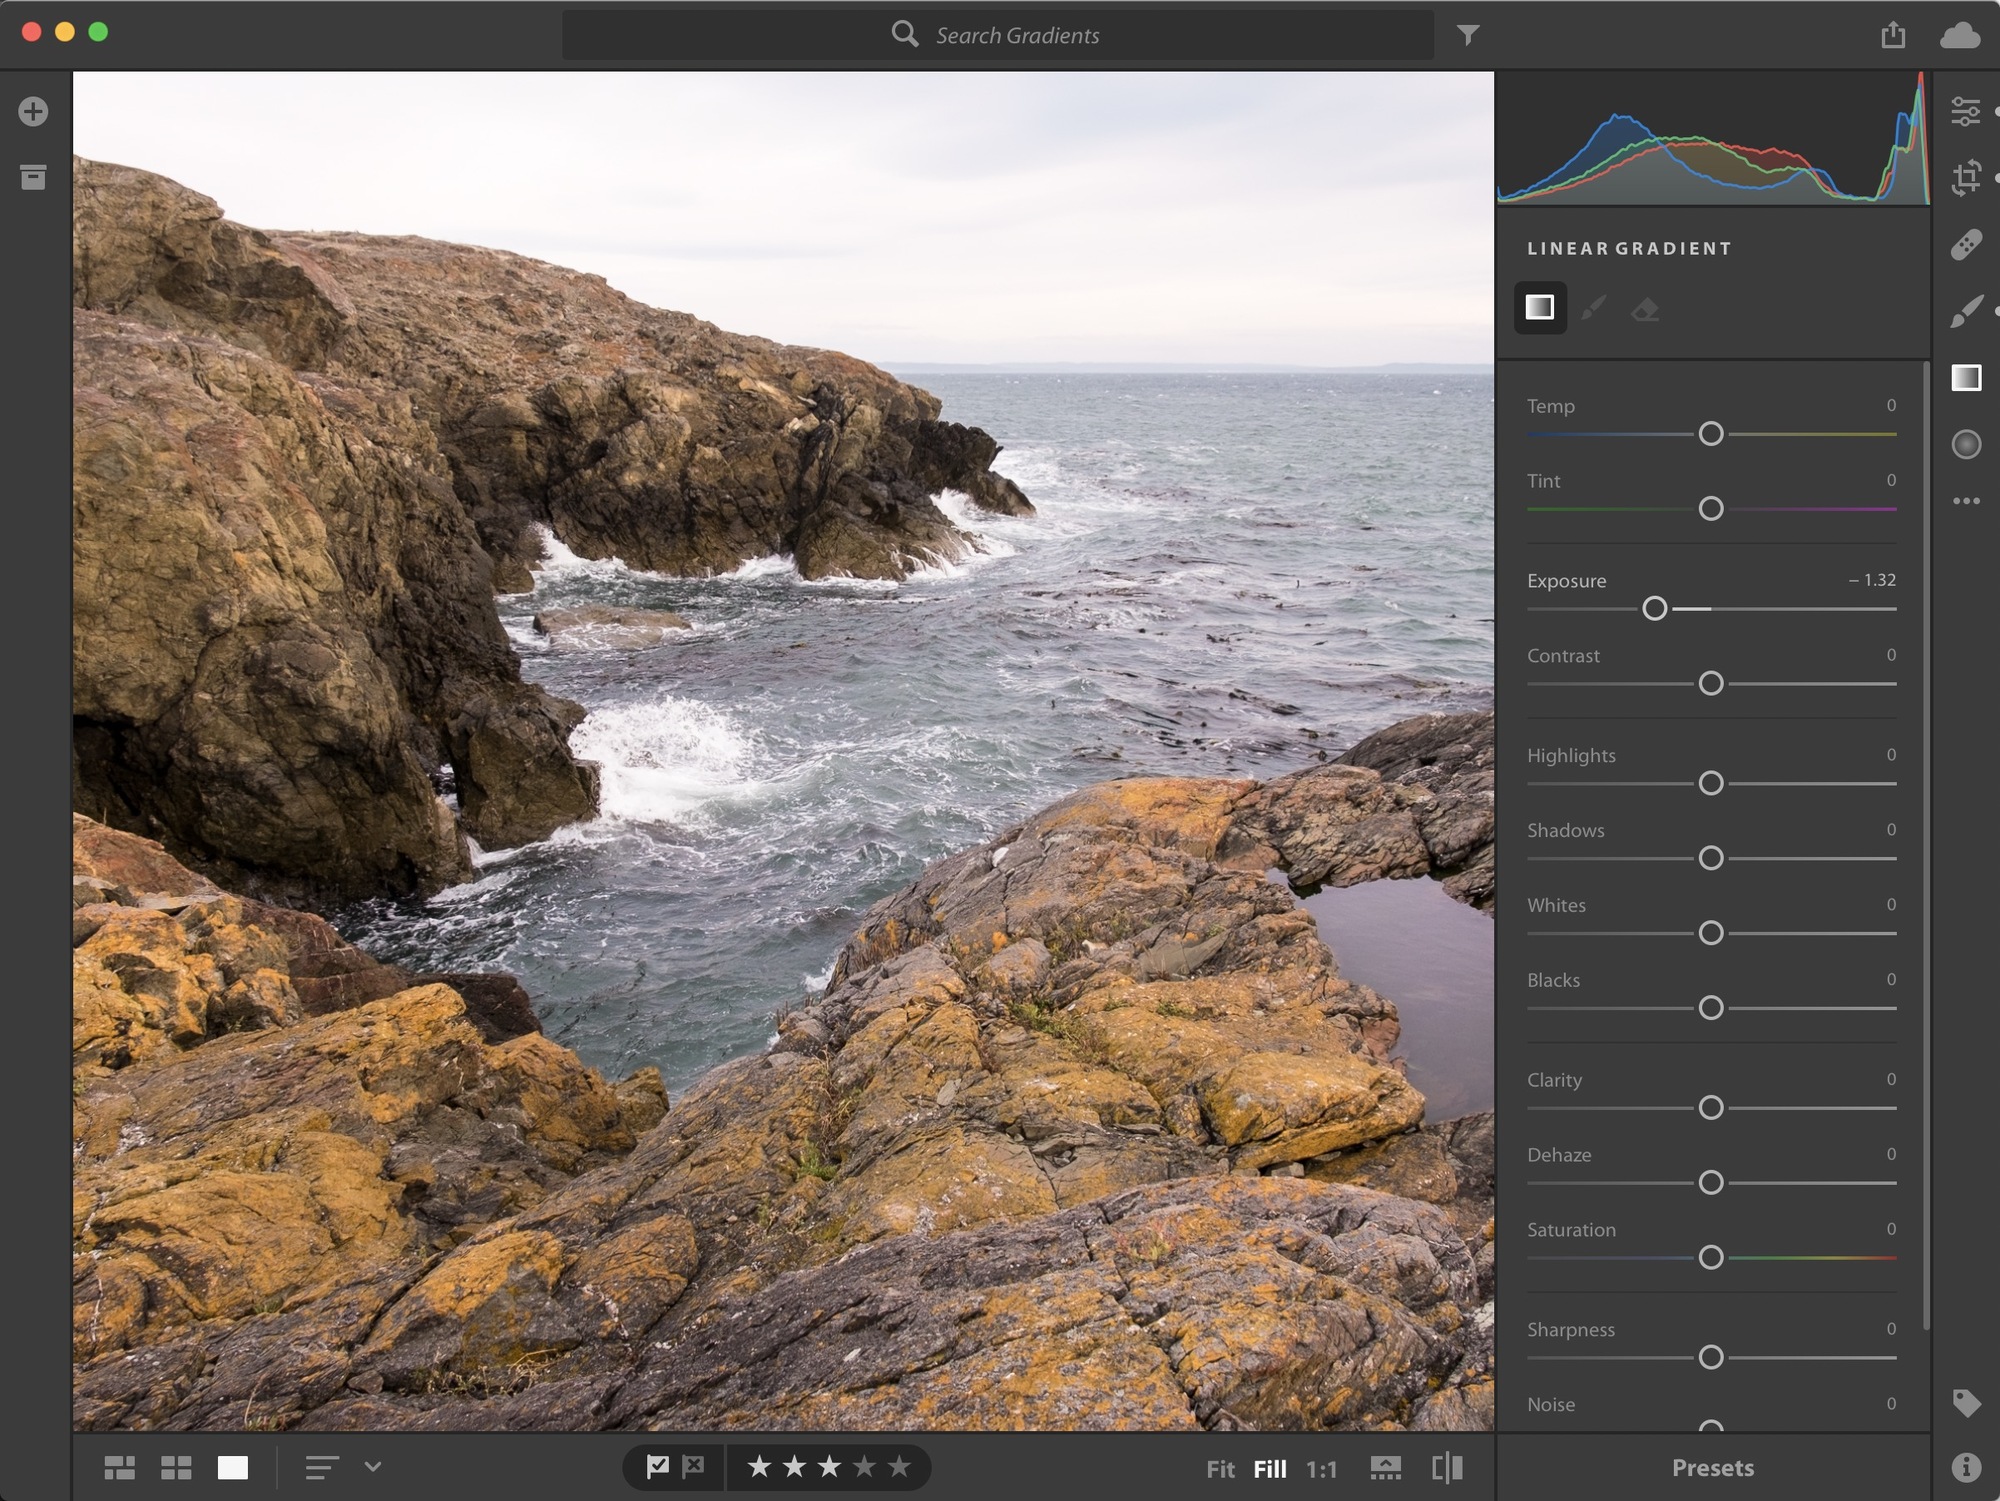Viewport: 2000px width, 1501px height.
Task: Open the Add Photos plus icon
Action: 33,111
